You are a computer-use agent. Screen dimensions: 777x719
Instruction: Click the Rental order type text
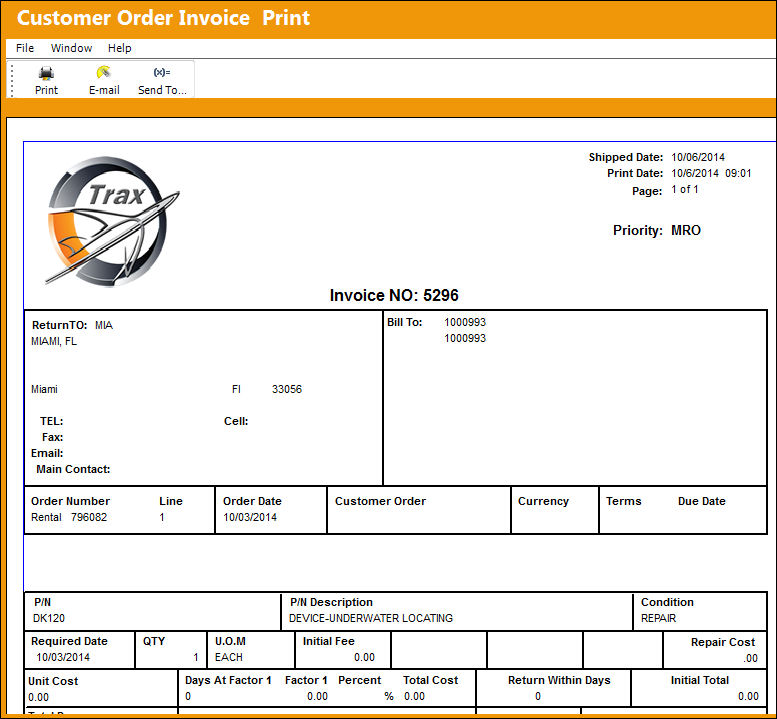point(46,517)
